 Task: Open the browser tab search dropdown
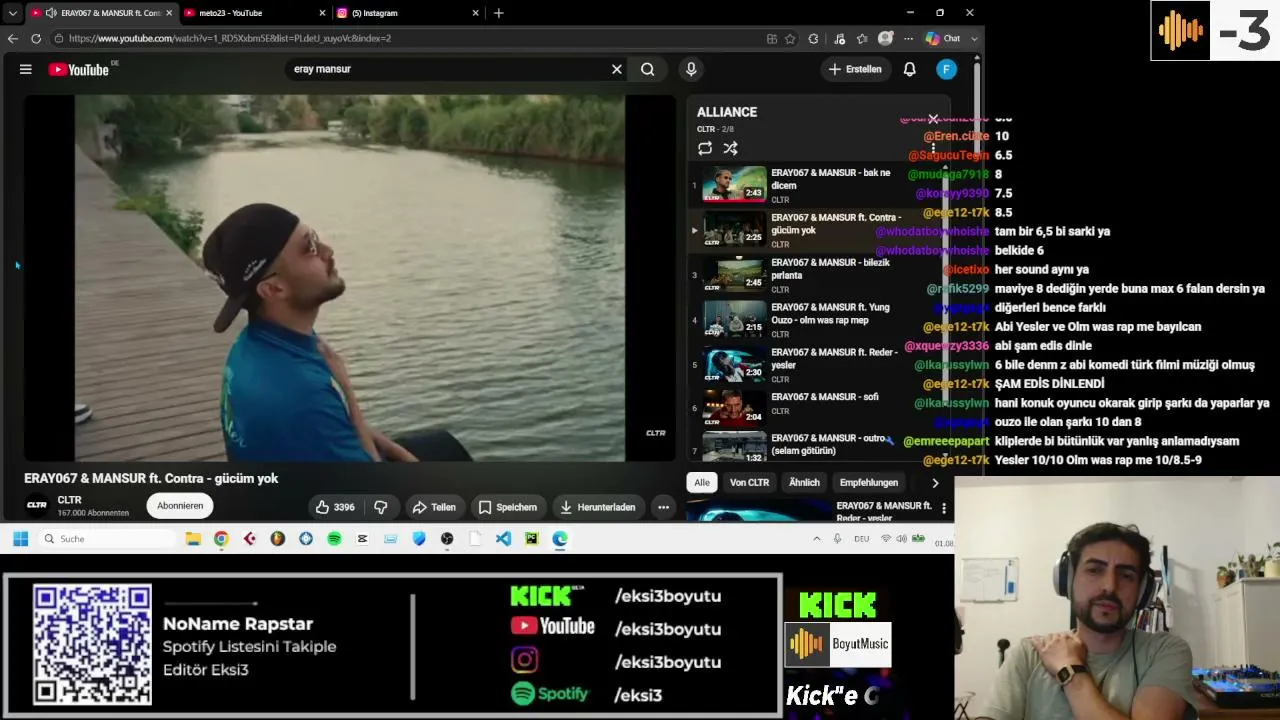[12, 13]
